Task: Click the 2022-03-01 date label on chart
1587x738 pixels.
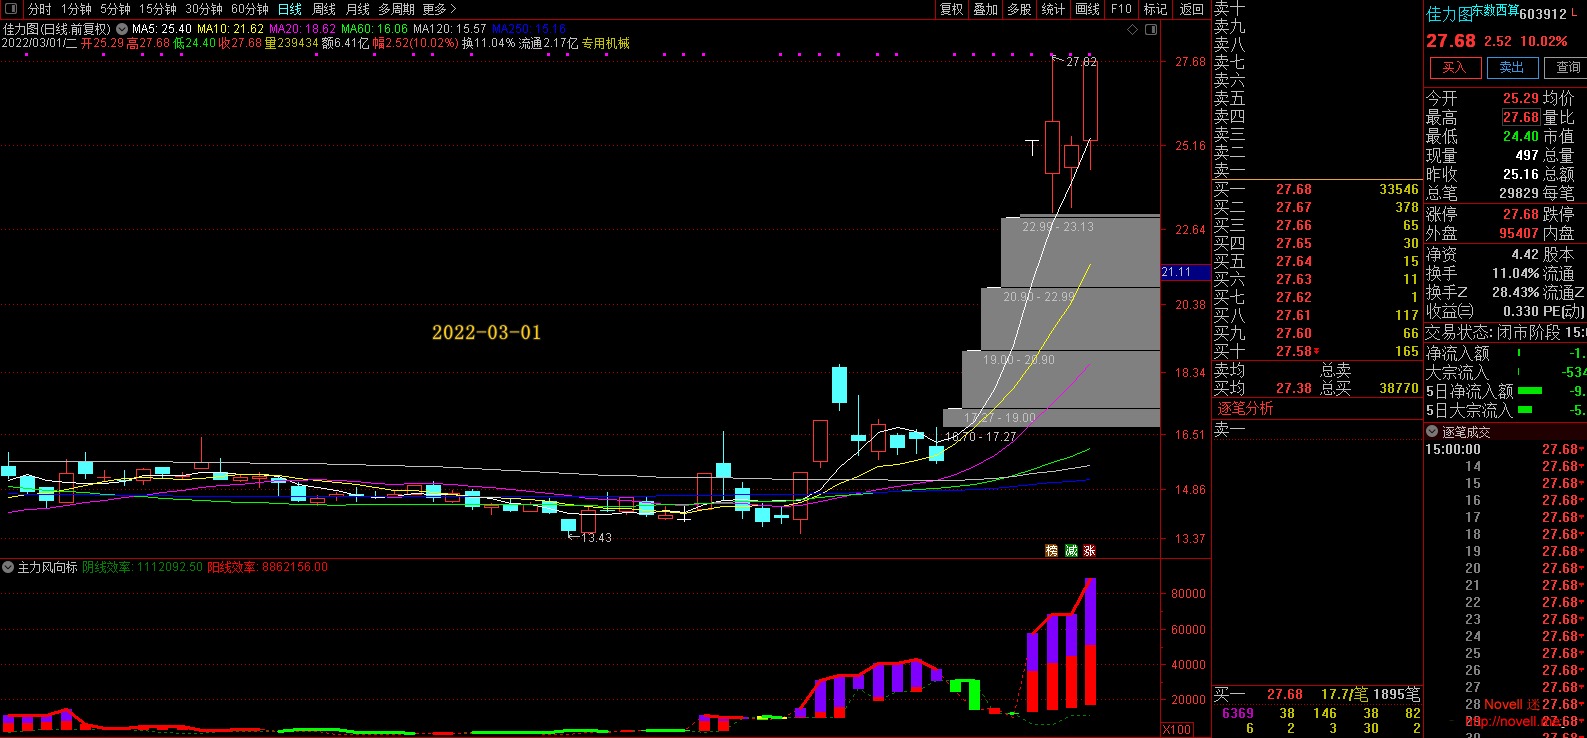Action: (486, 332)
